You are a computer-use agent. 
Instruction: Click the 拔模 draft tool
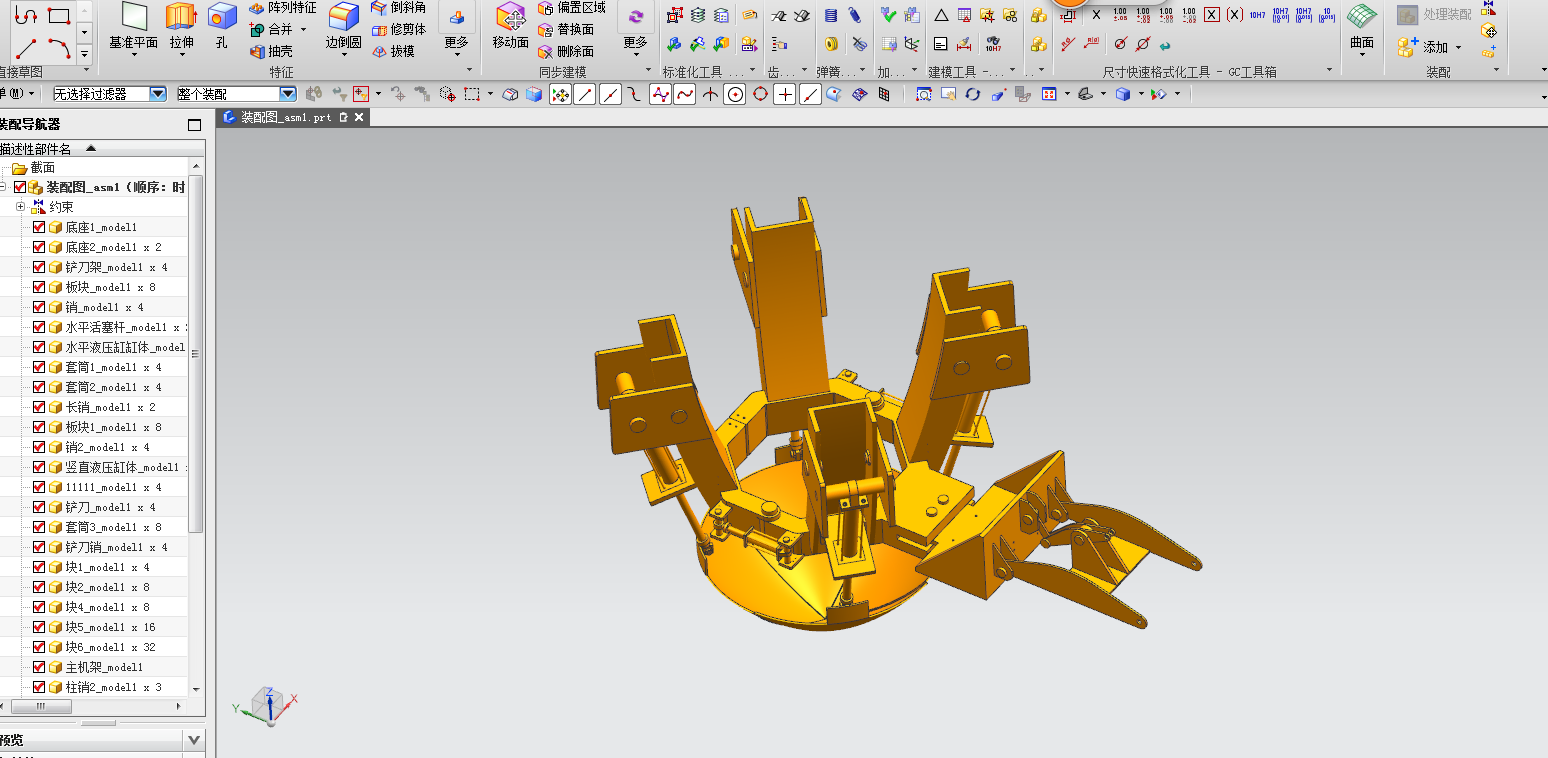(x=392, y=51)
